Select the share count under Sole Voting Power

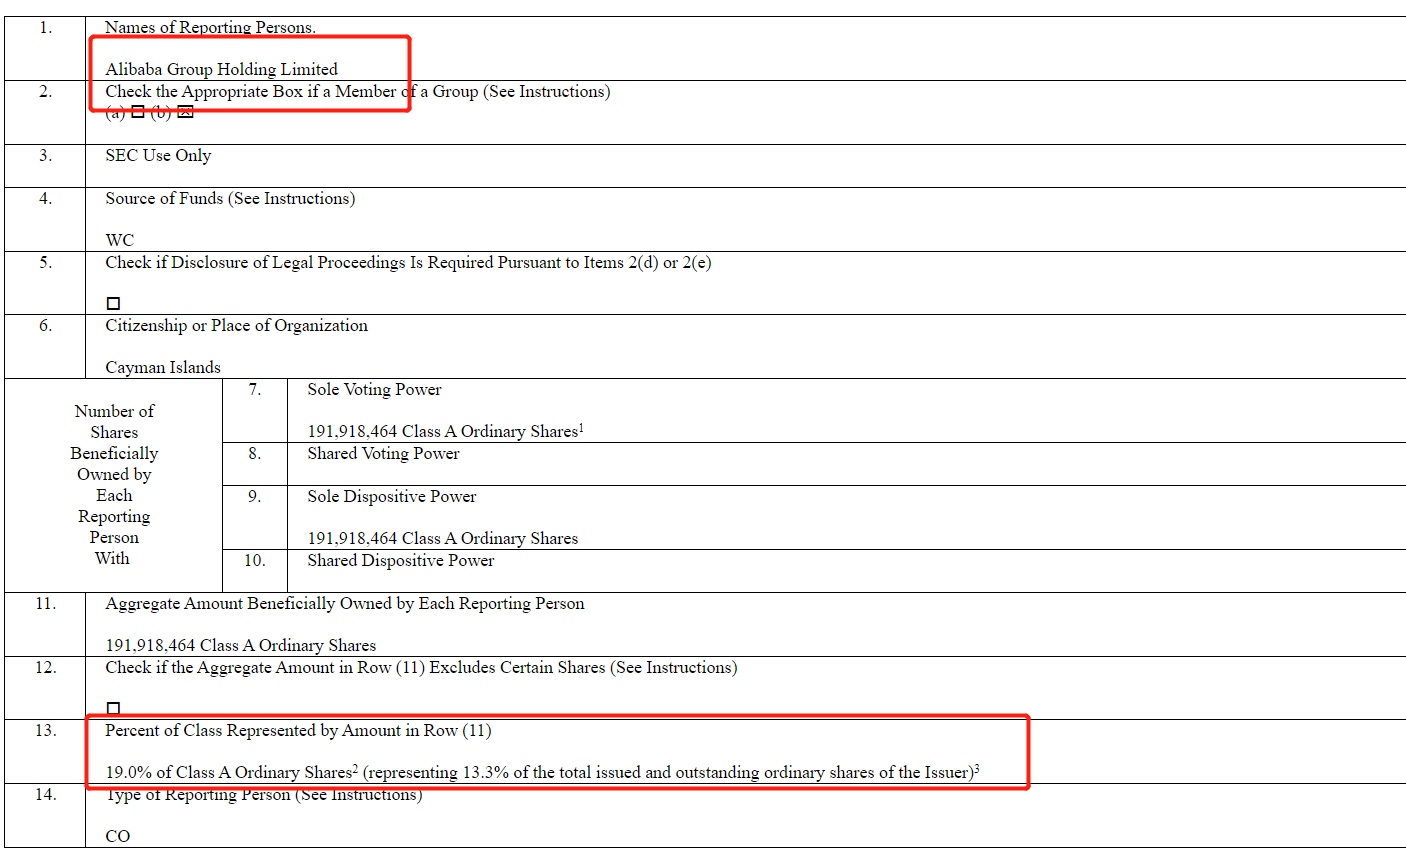[x=442, y=432]
